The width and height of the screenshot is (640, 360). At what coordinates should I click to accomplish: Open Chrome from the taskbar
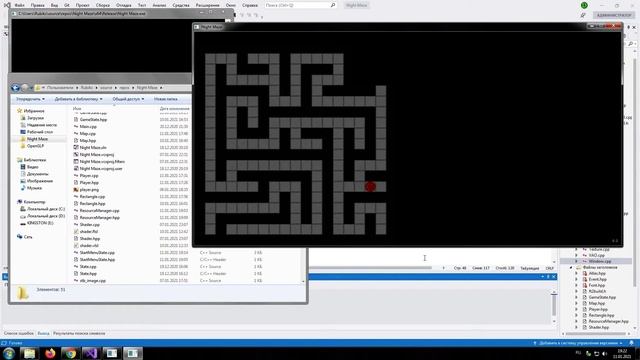click(x=71, y=353)
